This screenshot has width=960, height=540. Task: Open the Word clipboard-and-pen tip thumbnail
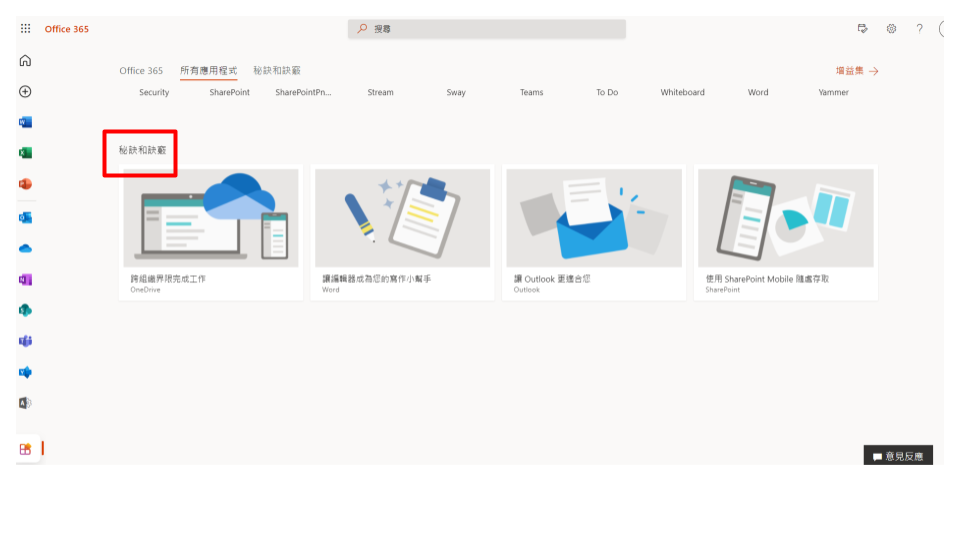402,218
